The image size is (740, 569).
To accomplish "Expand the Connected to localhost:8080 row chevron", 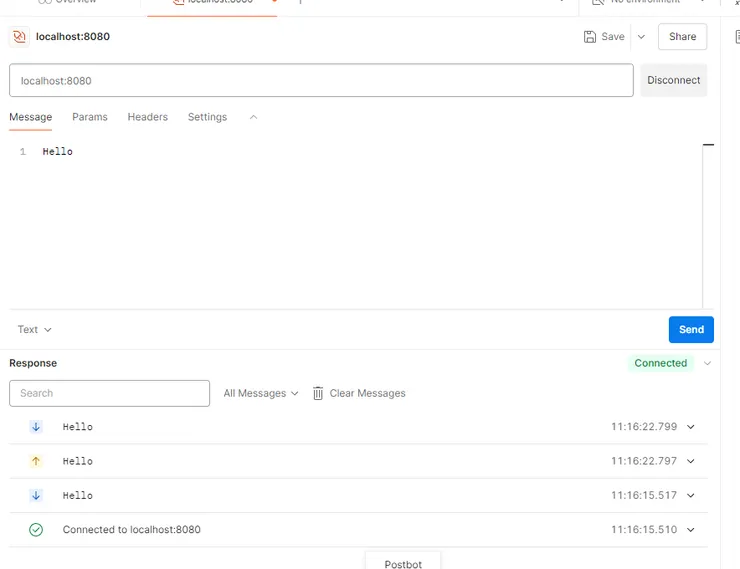I will [x=690, y=530].
